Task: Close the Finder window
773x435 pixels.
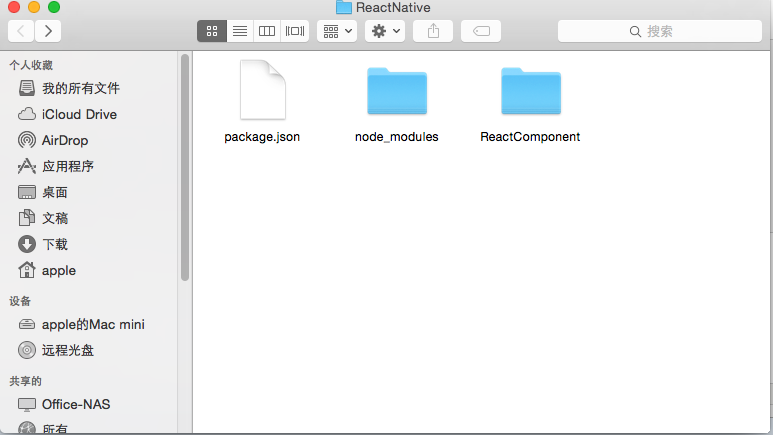Action: click(14, 7)
